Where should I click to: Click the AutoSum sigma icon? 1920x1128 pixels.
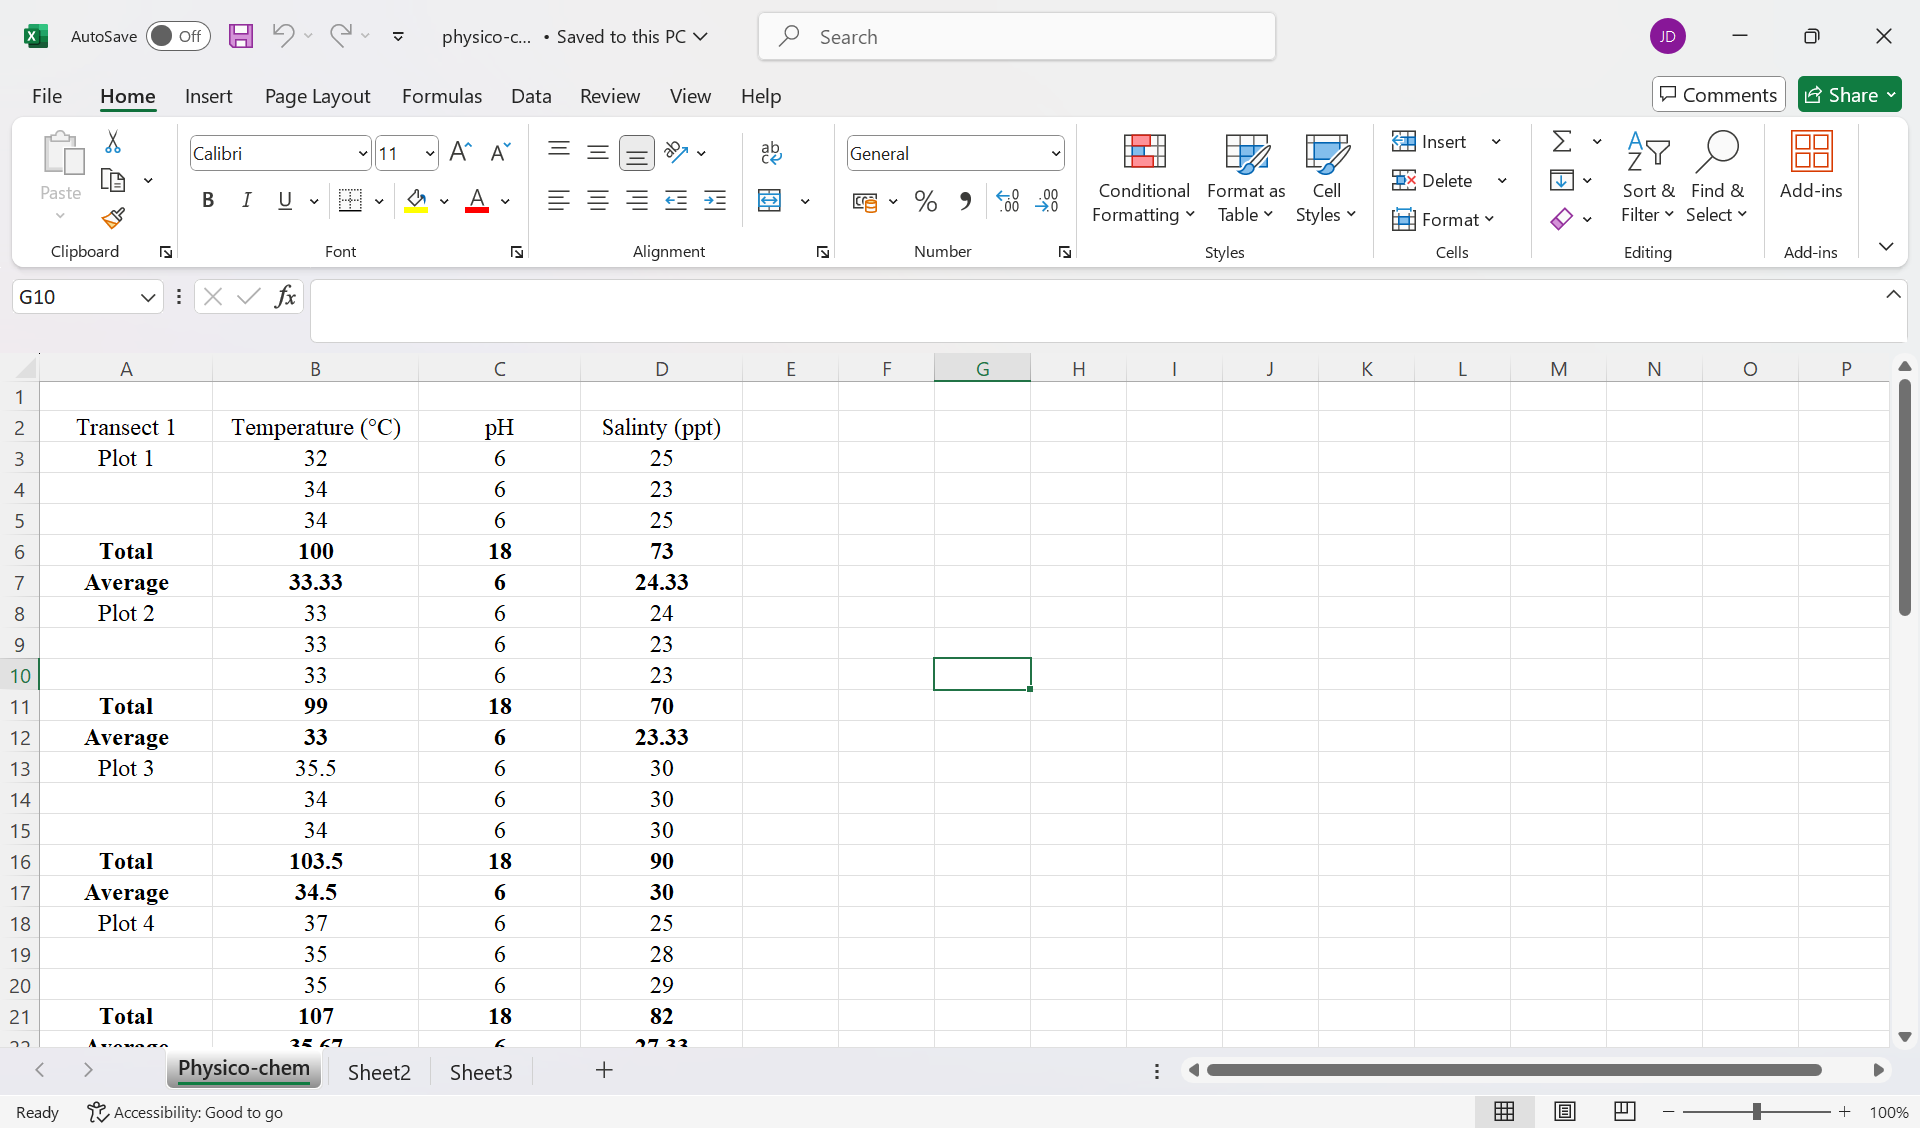click(x=1561, y=141)
